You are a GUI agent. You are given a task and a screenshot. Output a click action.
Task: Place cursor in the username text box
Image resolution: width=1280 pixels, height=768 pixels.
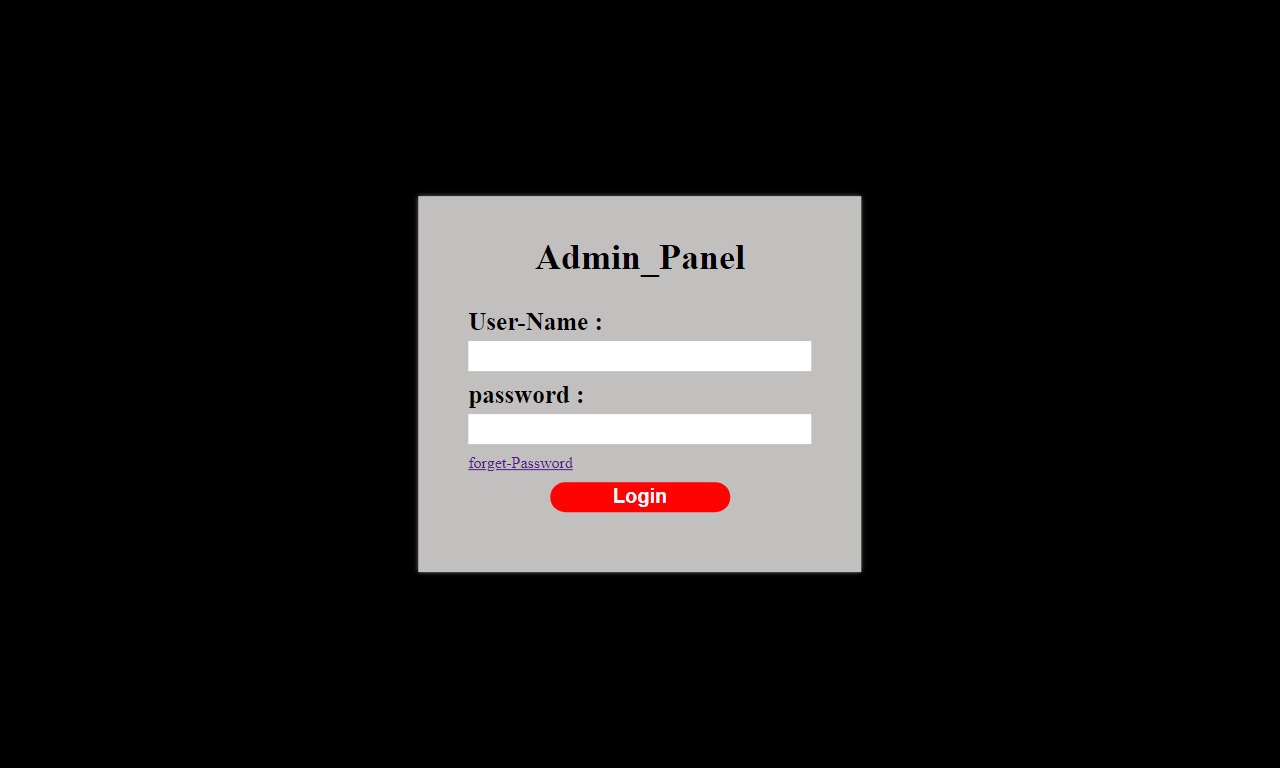coord(639,356)
